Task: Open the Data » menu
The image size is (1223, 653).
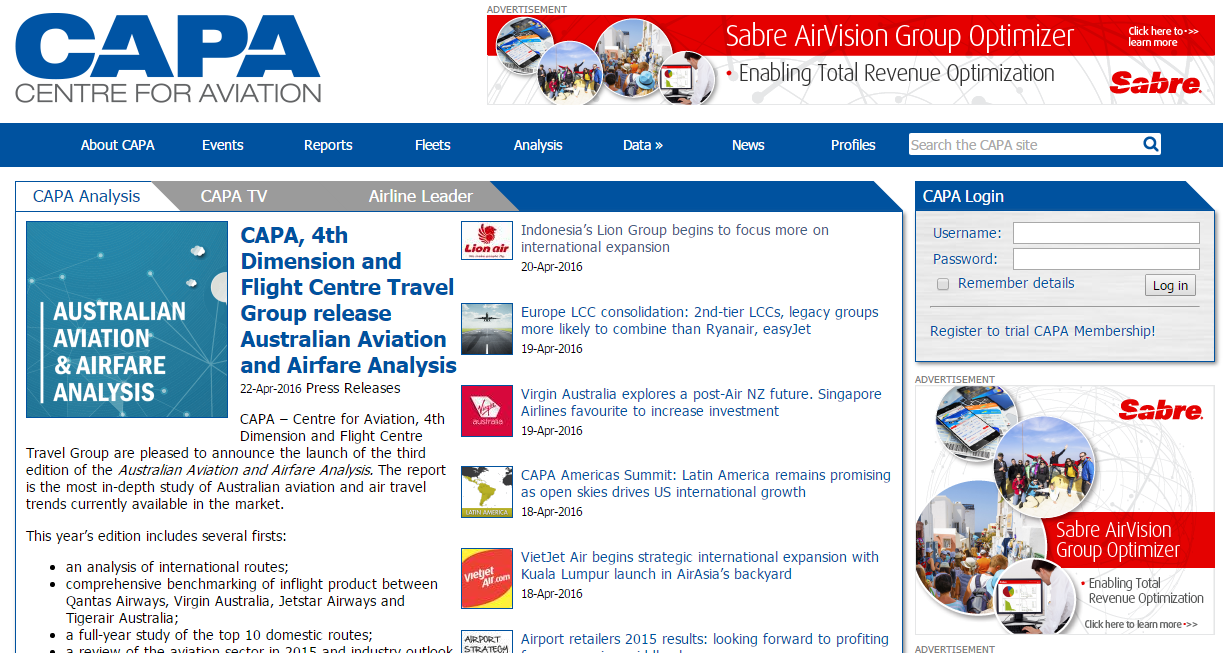Action: 643,145
